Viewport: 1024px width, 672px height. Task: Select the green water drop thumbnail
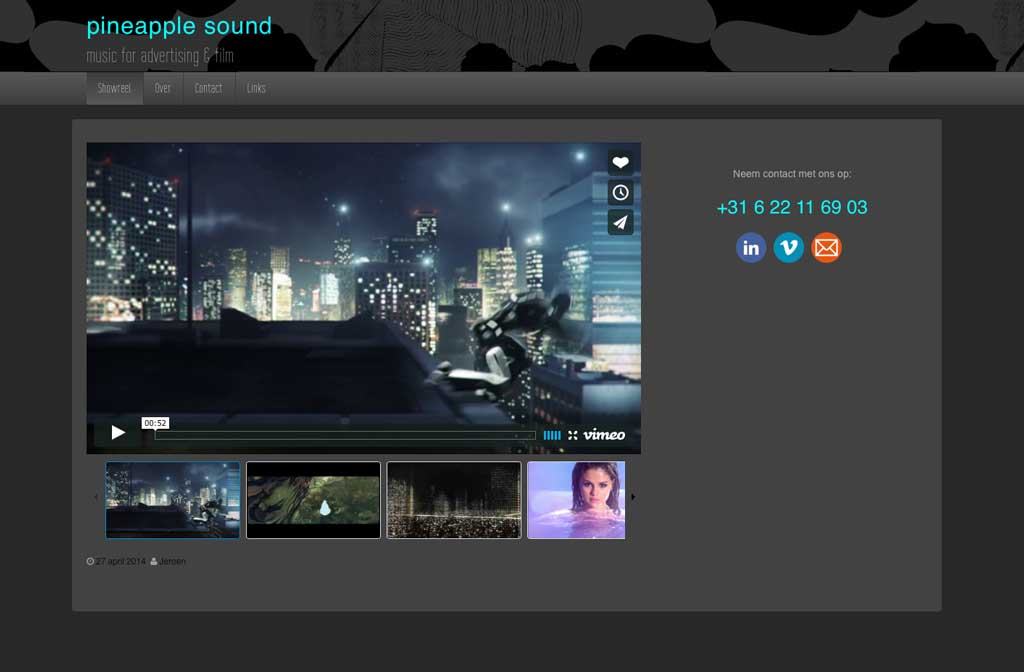(x=313, y=500)
